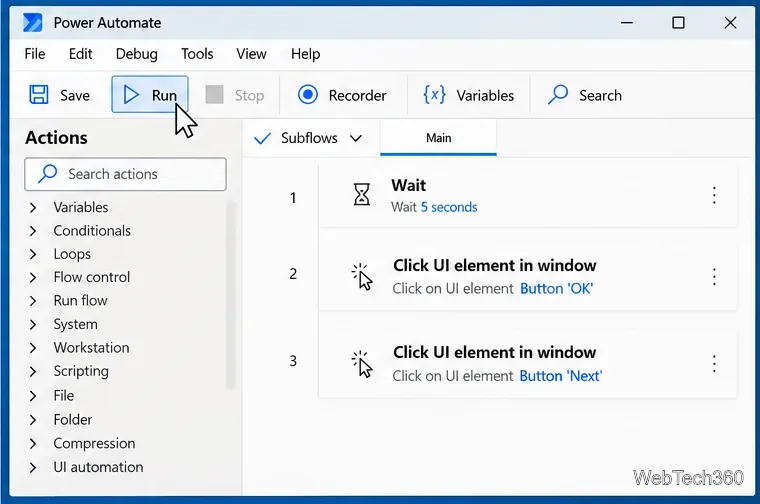Click the Search magnifier in toolbar
The image size is (760, 504).
[558, 94]
